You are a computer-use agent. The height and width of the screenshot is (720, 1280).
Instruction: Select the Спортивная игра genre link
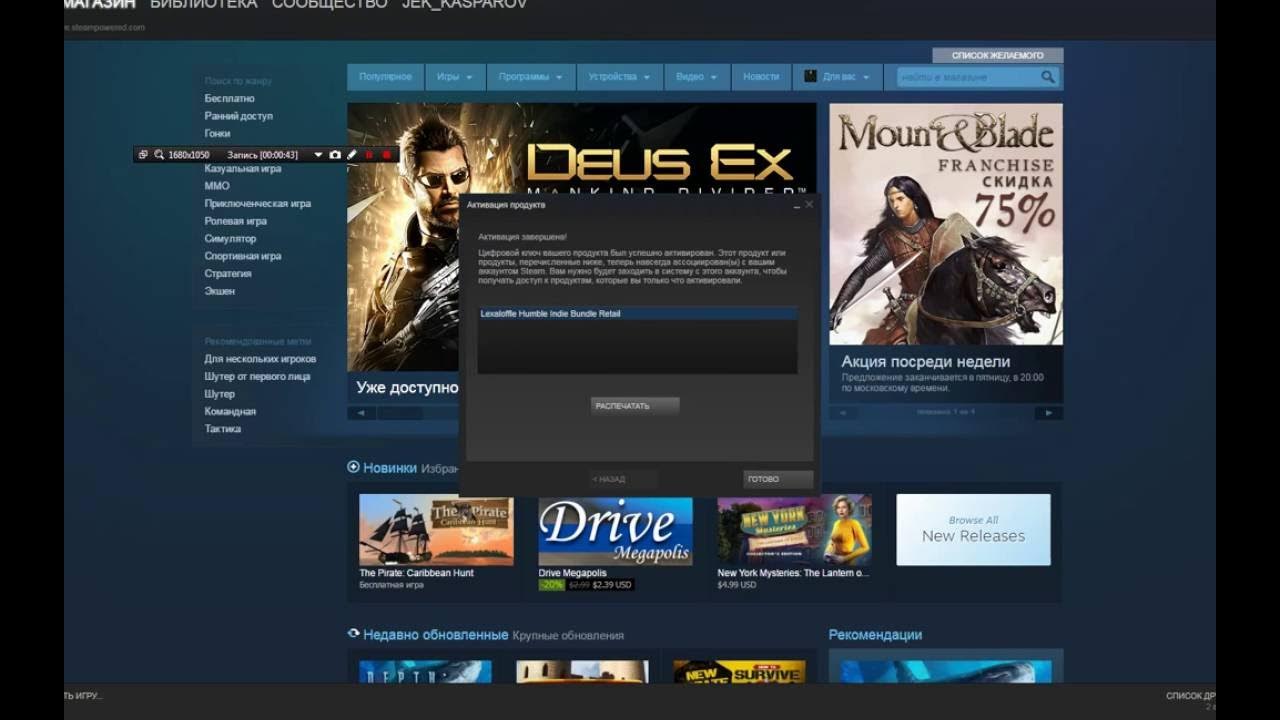(x=242, y=256)
